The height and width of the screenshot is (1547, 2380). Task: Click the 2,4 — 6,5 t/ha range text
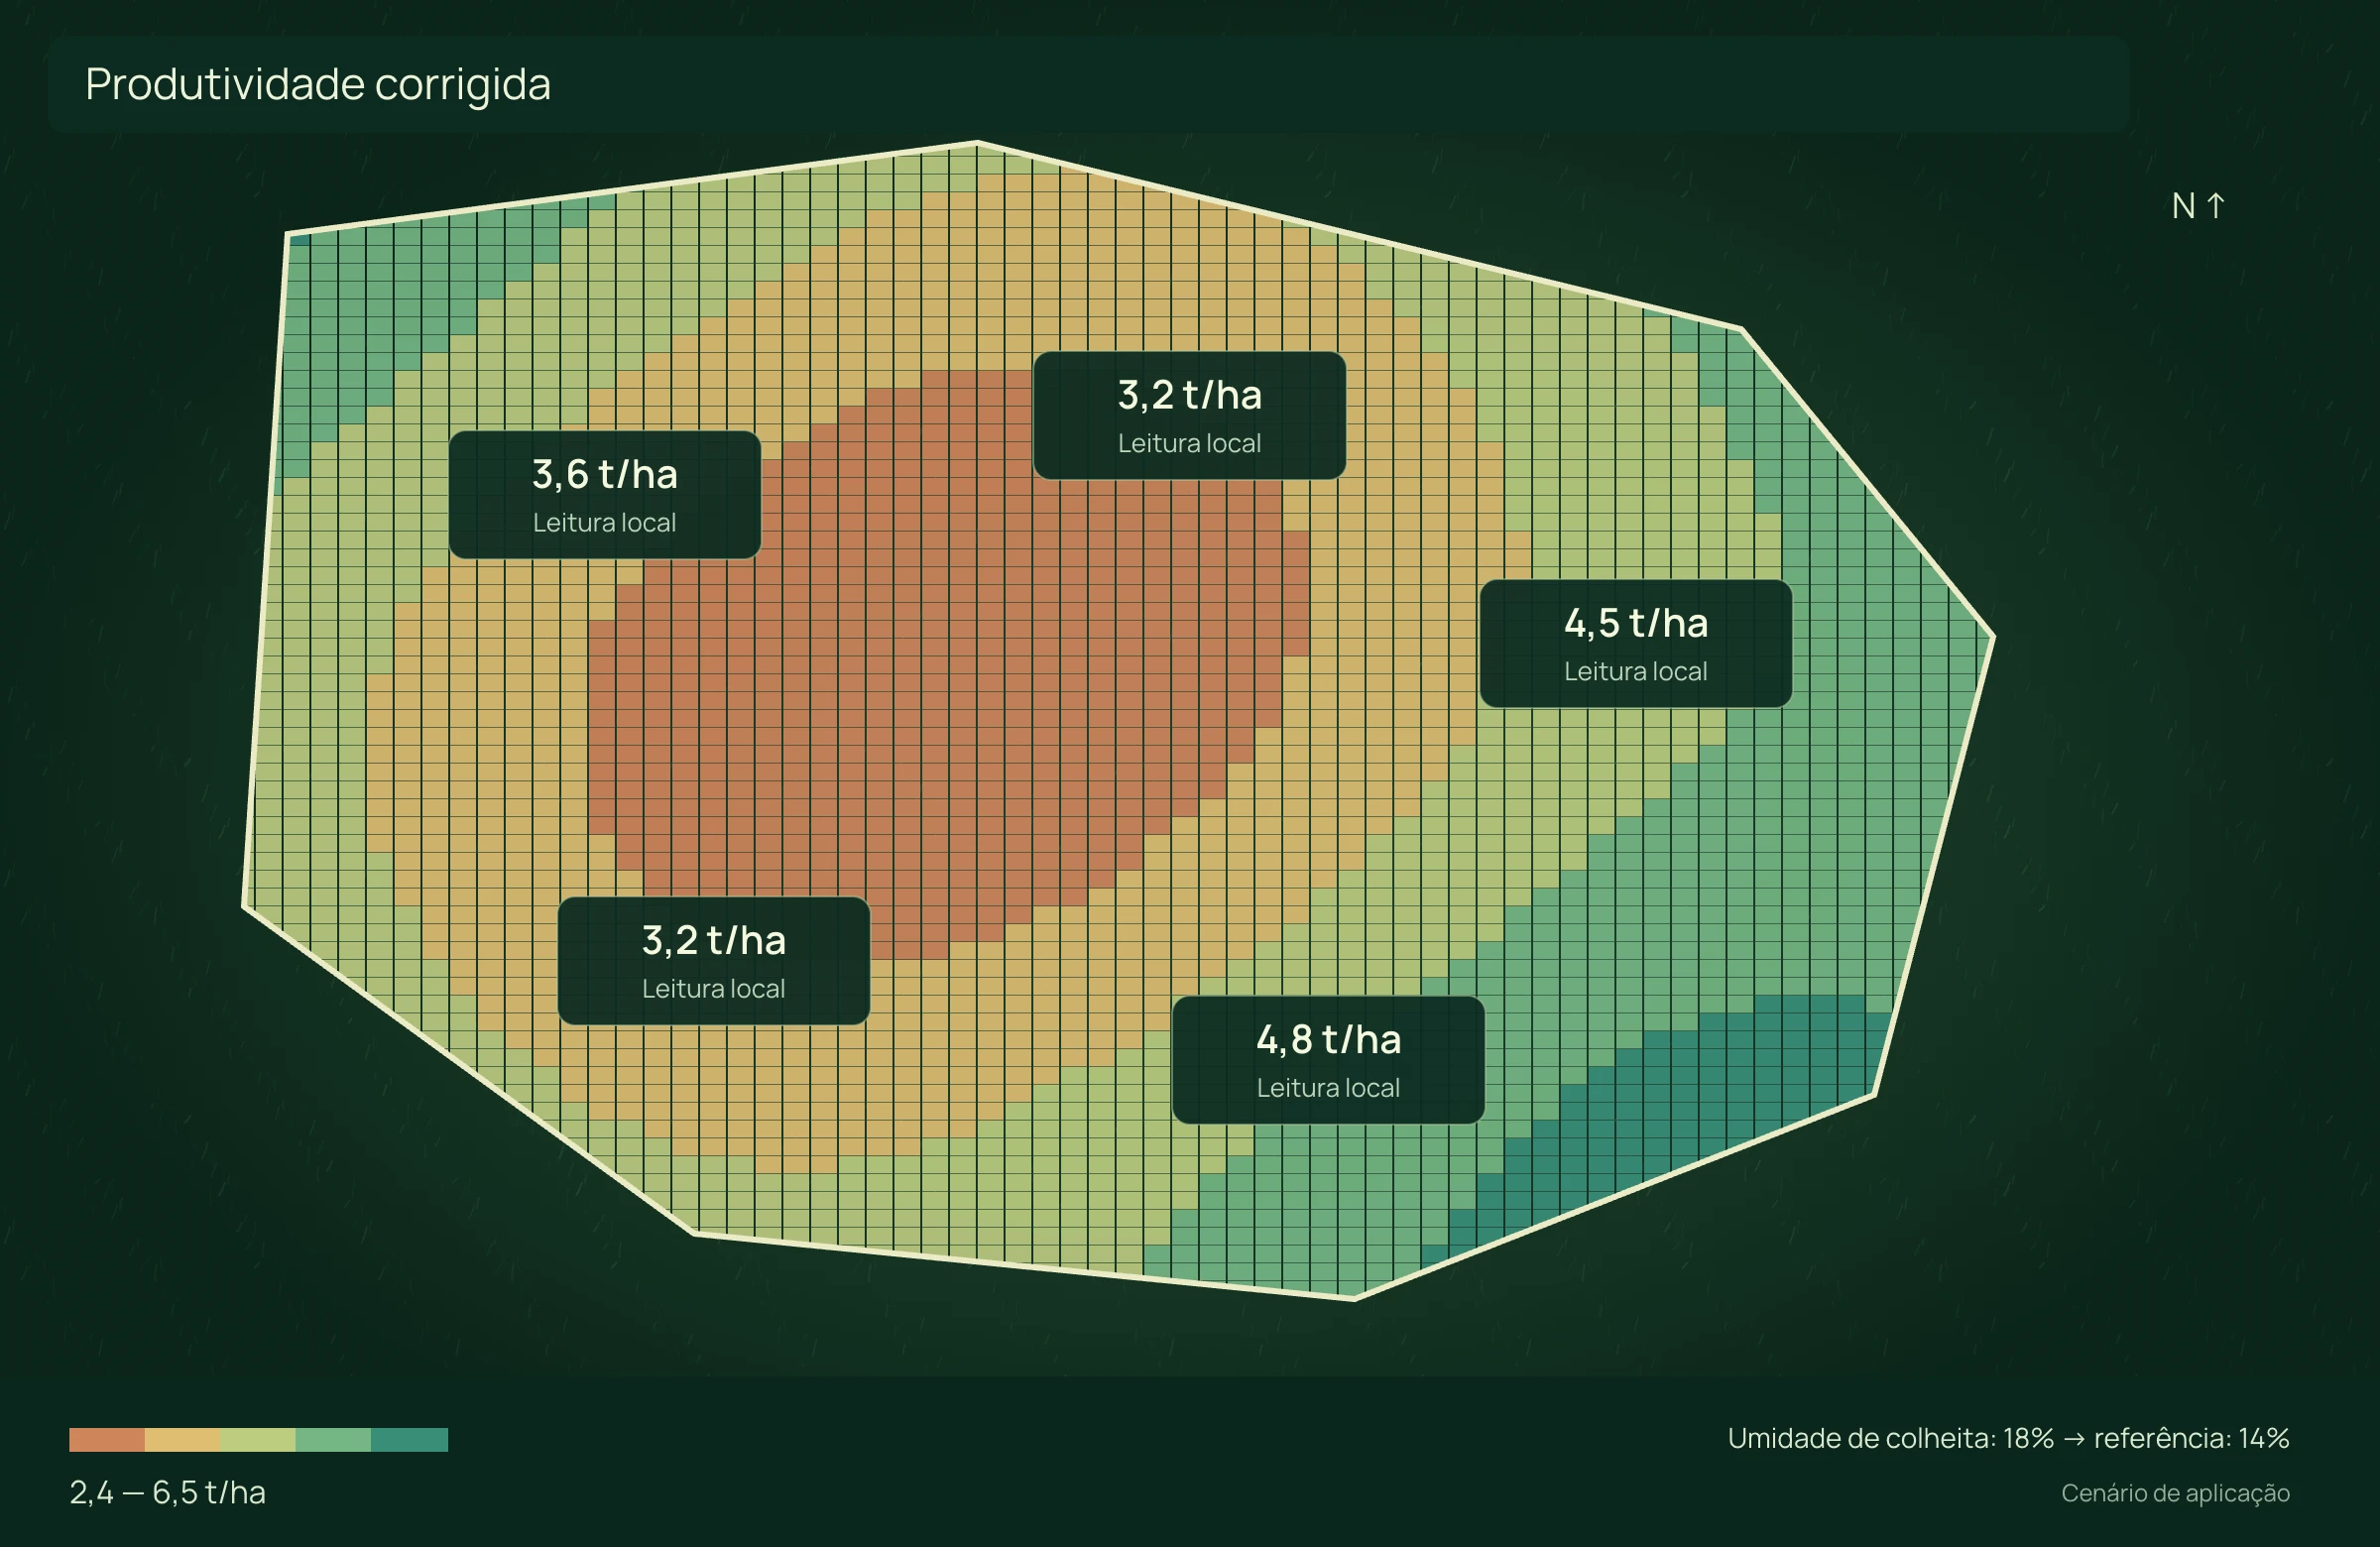(168, 1492)
